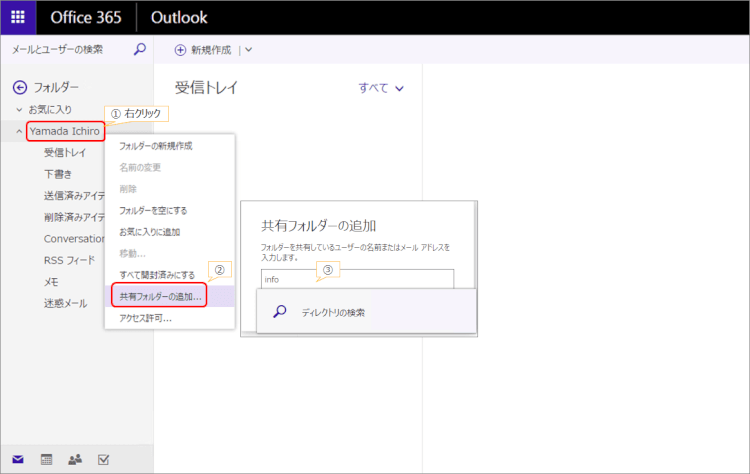Open the 受信トレイ folder in sidebar

pos(65,153)
